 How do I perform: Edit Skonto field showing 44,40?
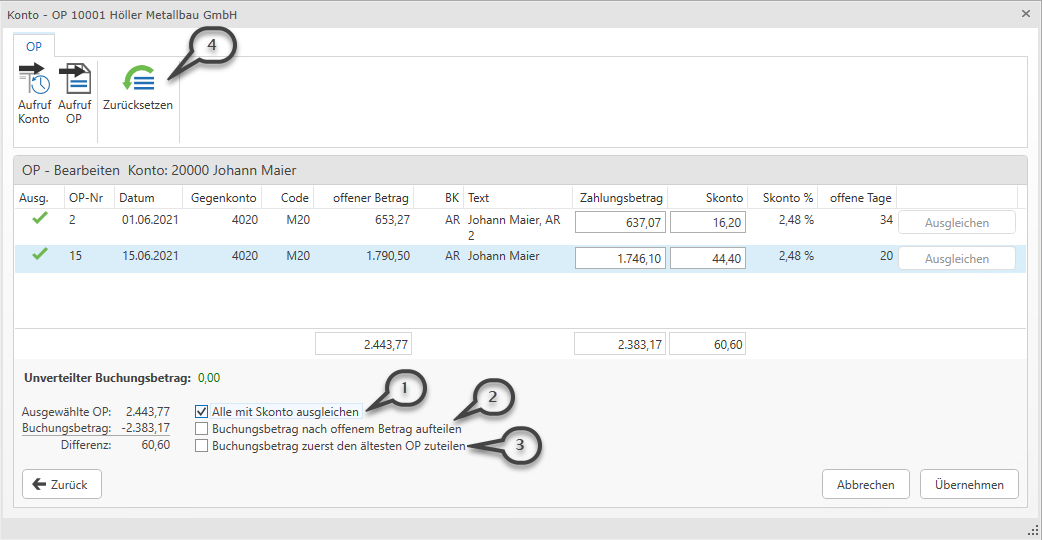click(x=707, y=259)
